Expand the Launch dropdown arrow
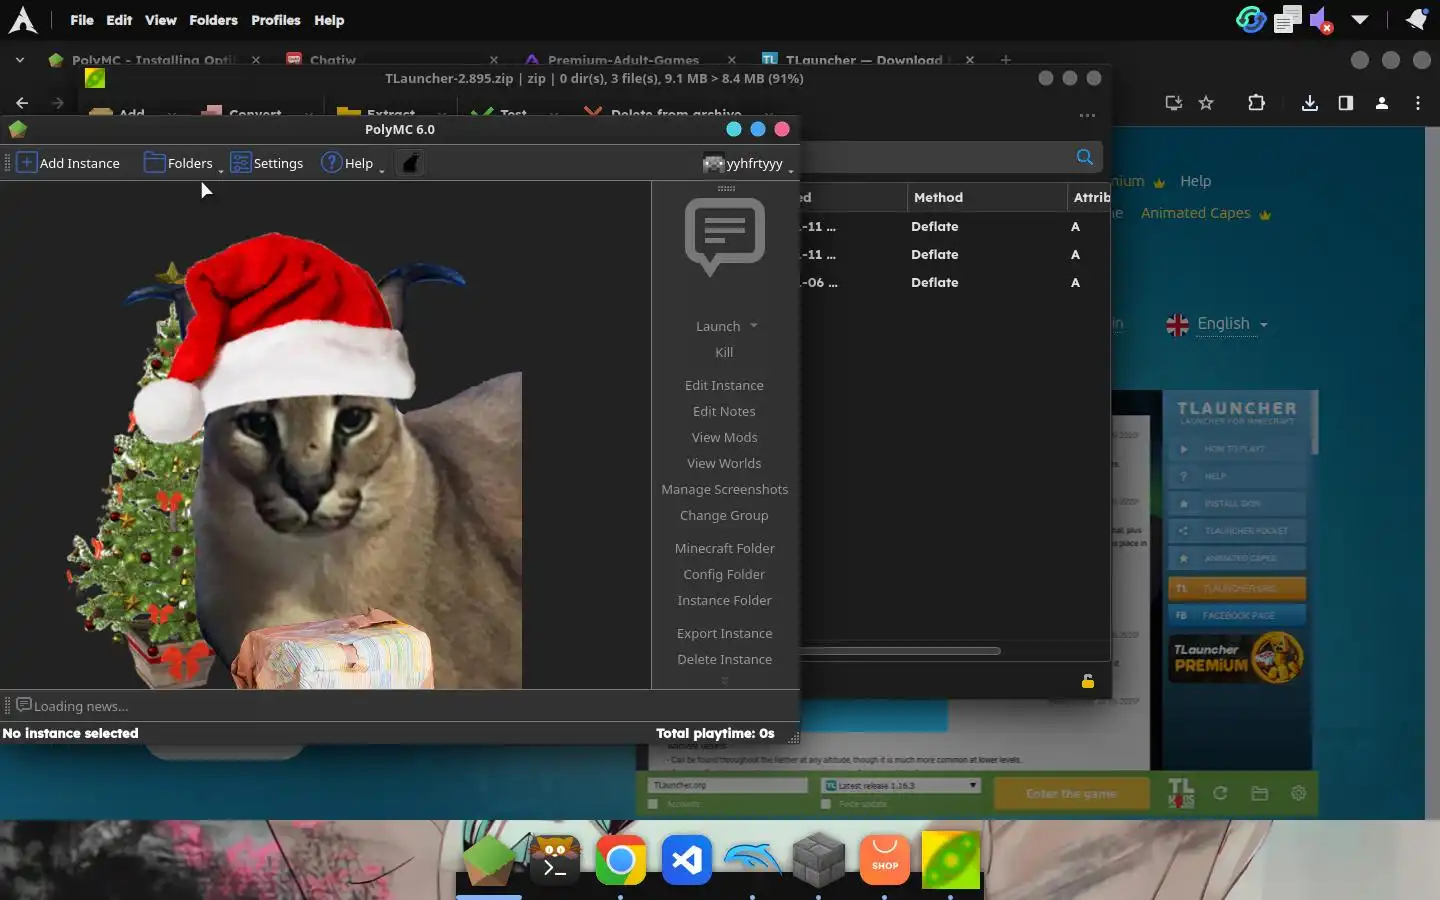The width and height of the screenshot is (1440, 900). click(x=754, y=326)
